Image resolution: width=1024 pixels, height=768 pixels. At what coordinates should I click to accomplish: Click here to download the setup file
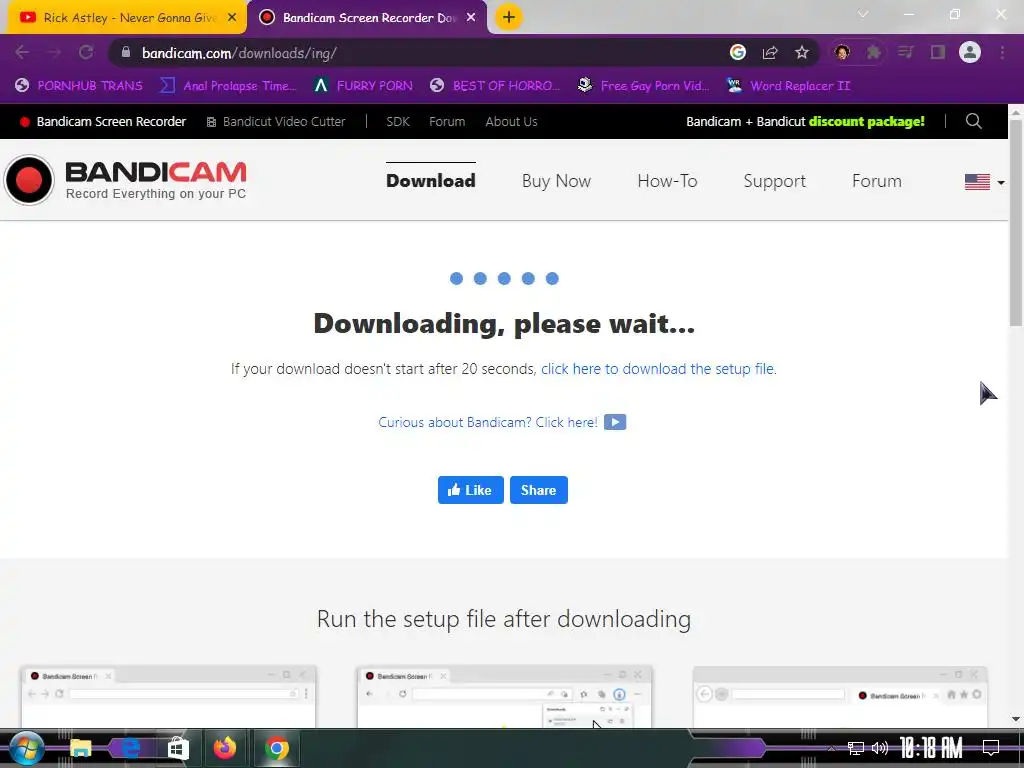(x=658, y=369)
